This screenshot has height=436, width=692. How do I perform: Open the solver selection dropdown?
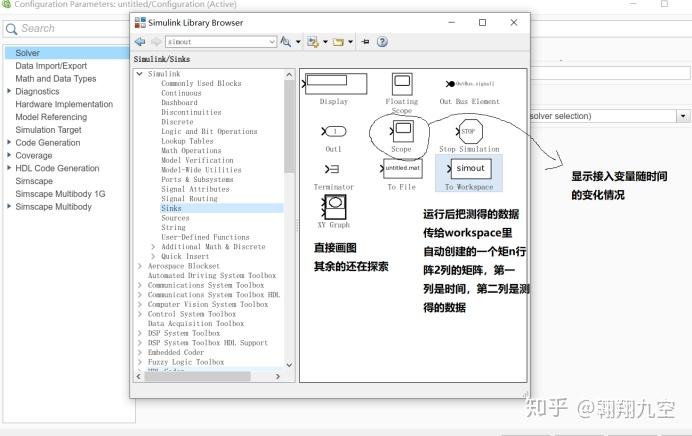tap(683, 116)
